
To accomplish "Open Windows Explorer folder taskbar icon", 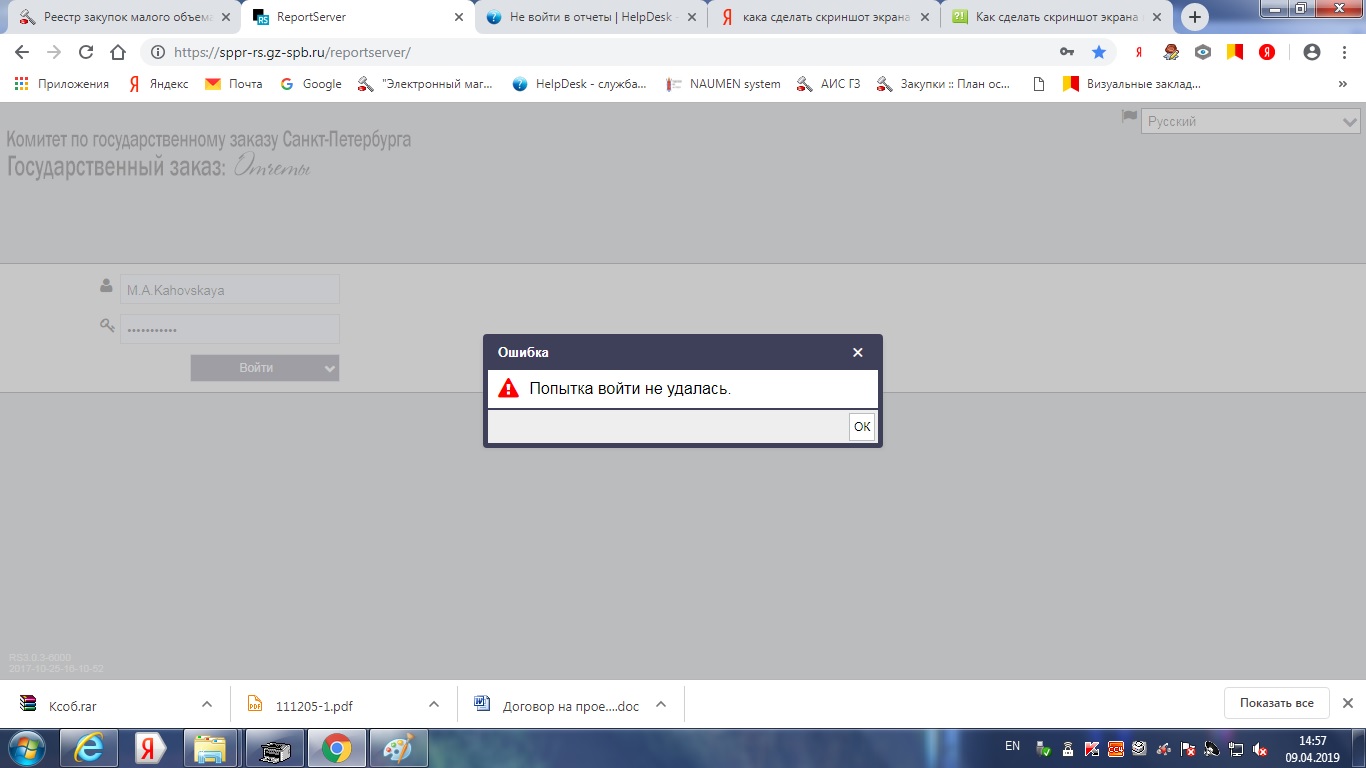I will [x=211, y=748].
